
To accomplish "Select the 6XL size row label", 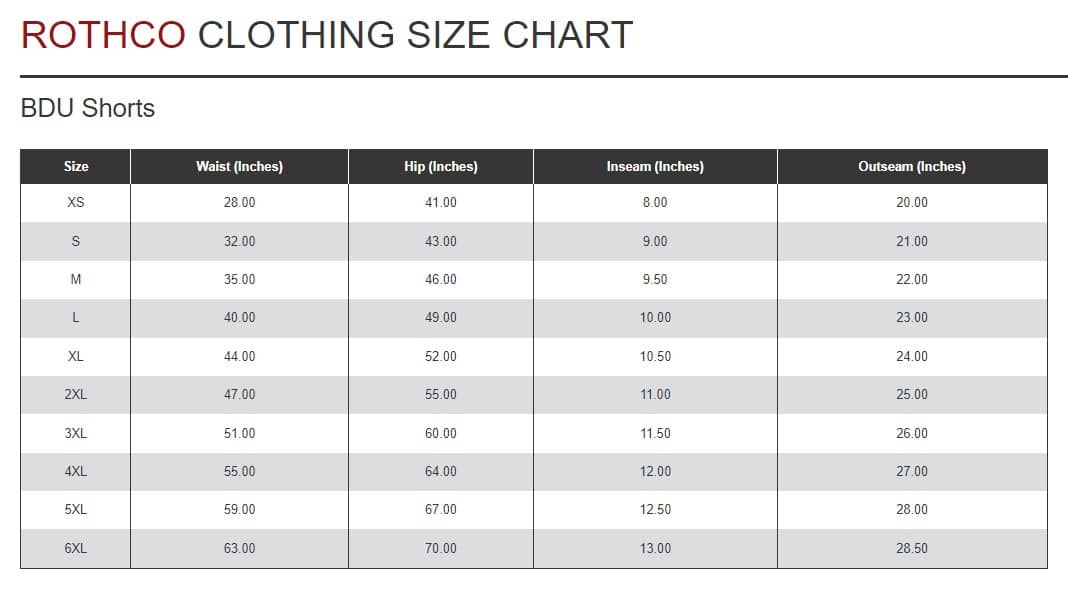I will 76,548.
